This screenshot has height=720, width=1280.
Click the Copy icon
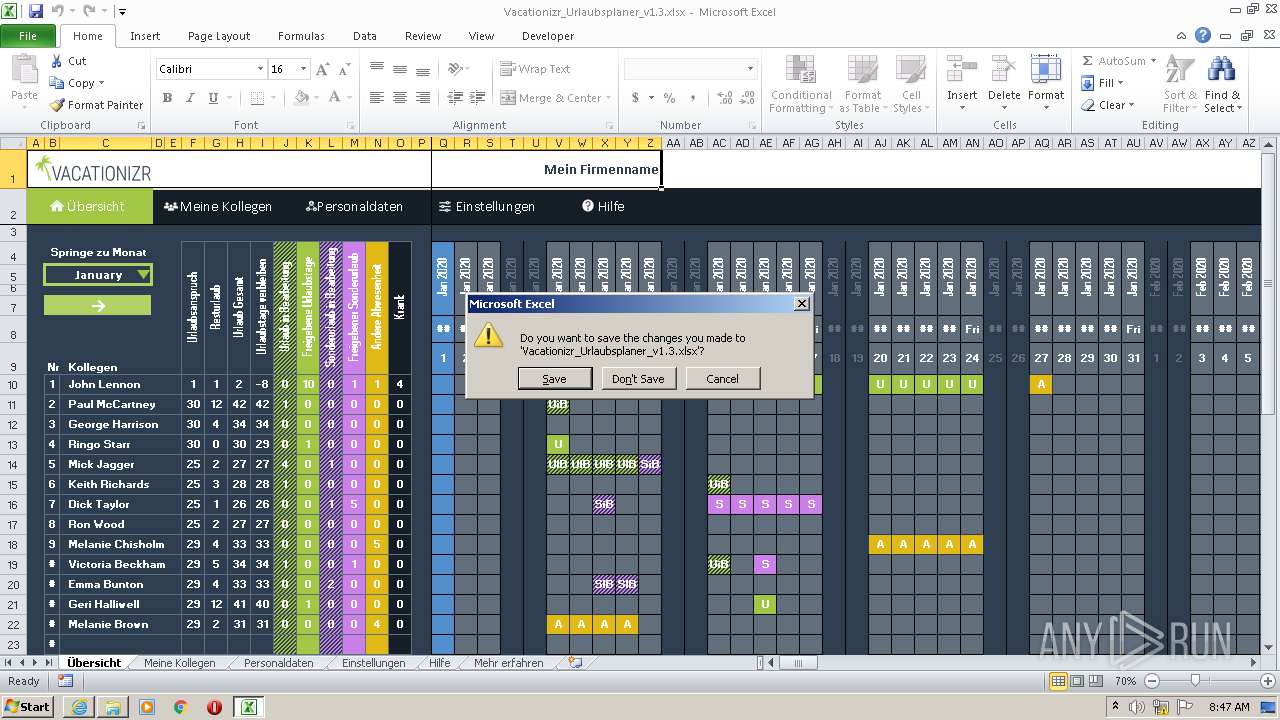click(x=57, y=83)
